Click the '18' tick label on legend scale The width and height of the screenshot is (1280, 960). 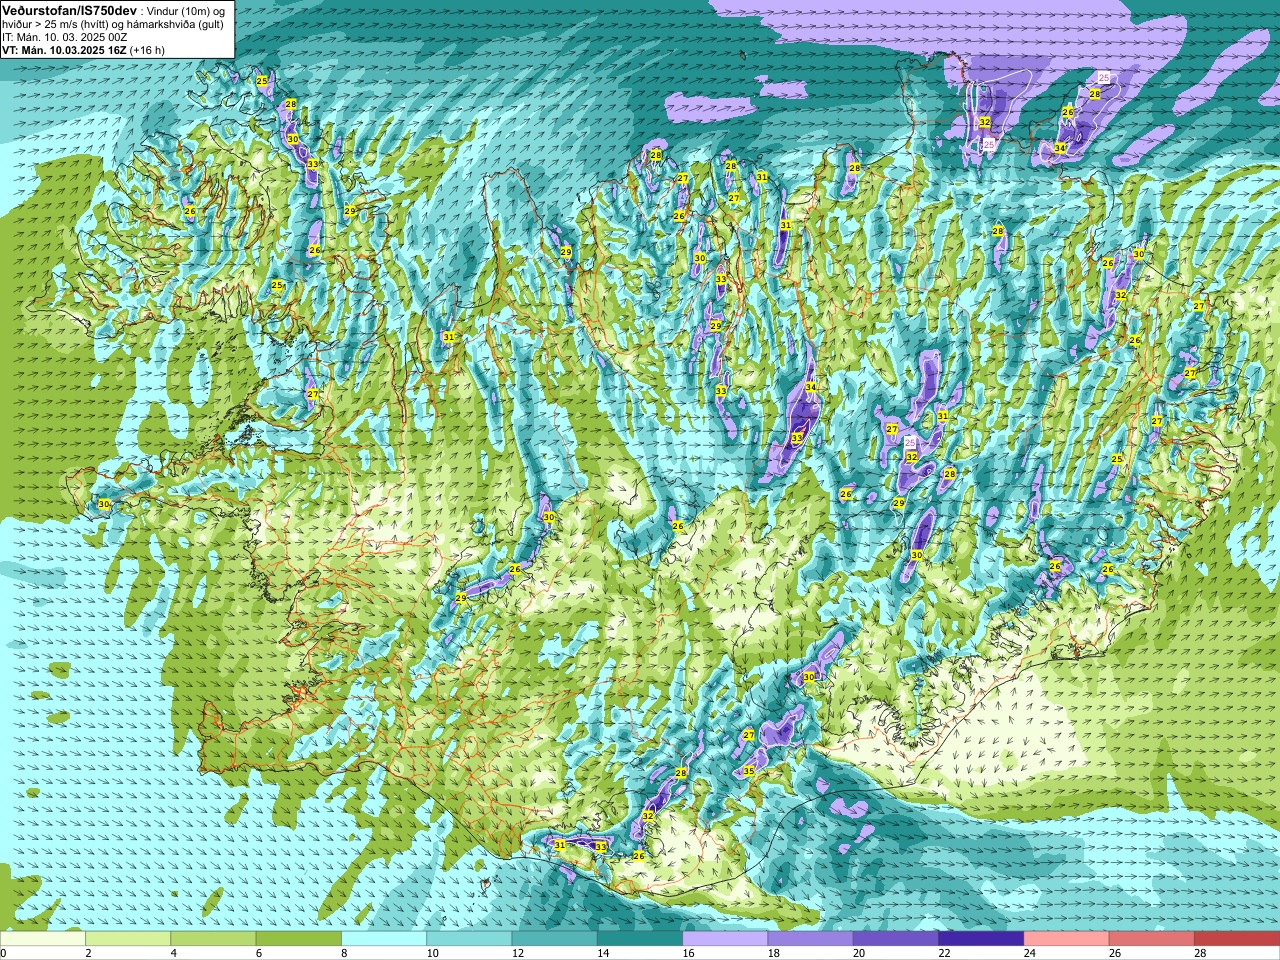click(x=774, y=953)
